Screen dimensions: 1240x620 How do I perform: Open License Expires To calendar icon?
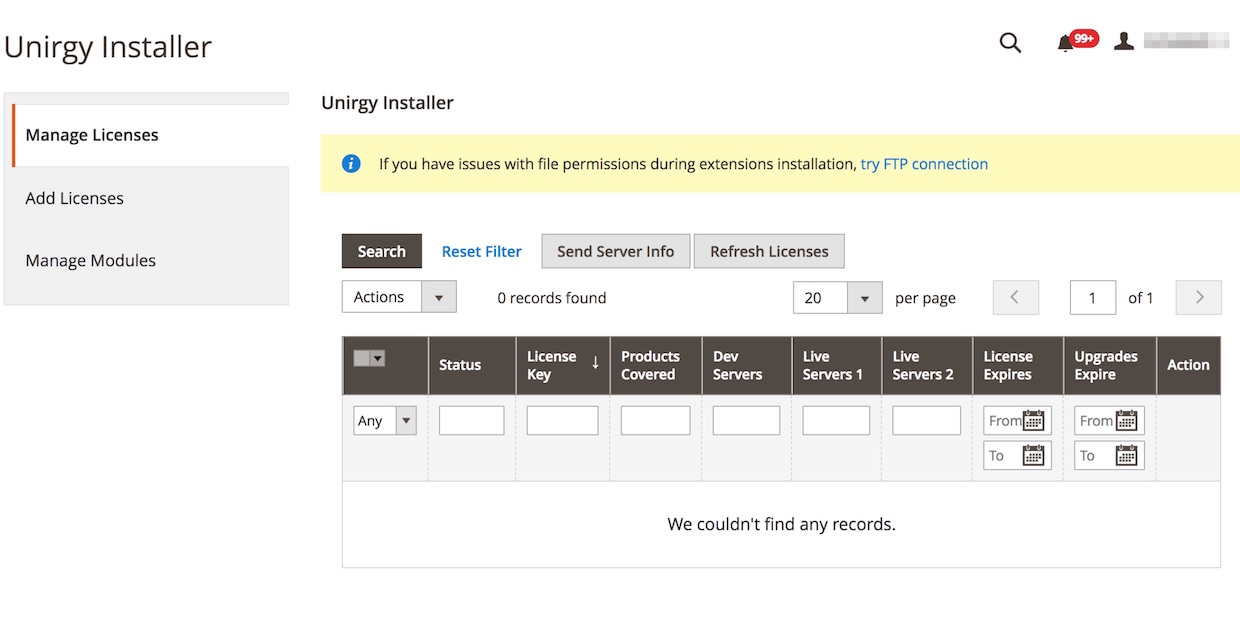(x=1034, y=455)
